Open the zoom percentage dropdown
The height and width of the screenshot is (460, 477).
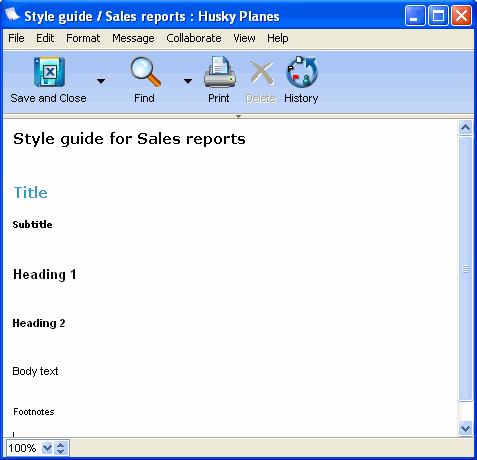(47, 448)
